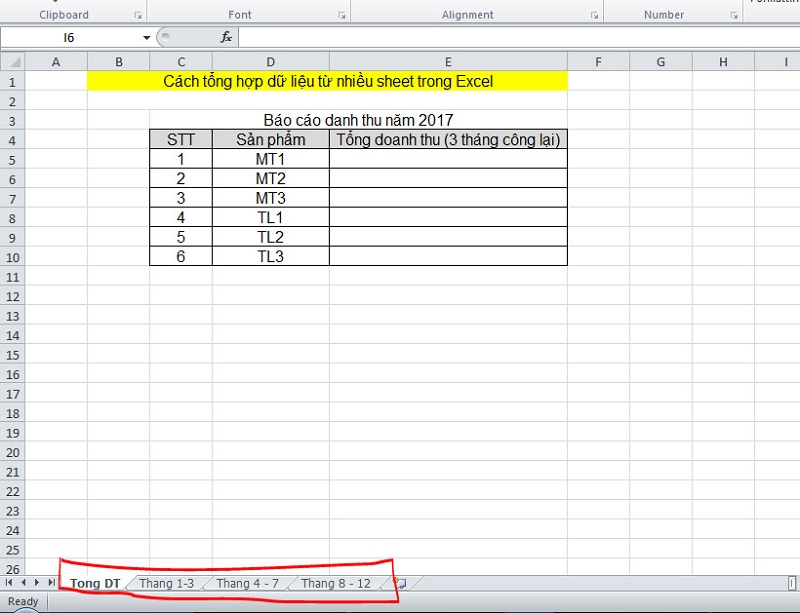This screenshot has width=800, height=613.
Task: Select column E header
Action: pos(448,62)
